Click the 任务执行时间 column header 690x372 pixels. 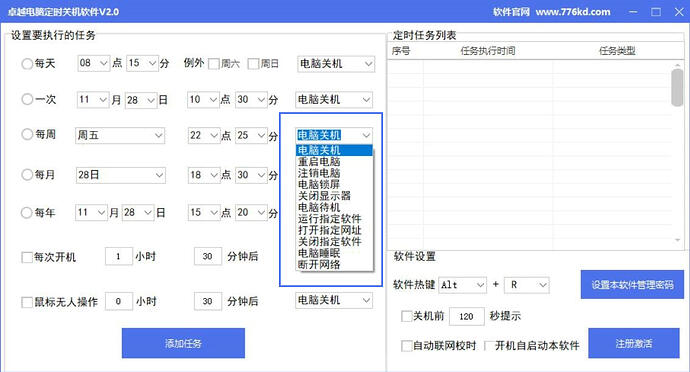pyautogui.click(x=488, y=51)
